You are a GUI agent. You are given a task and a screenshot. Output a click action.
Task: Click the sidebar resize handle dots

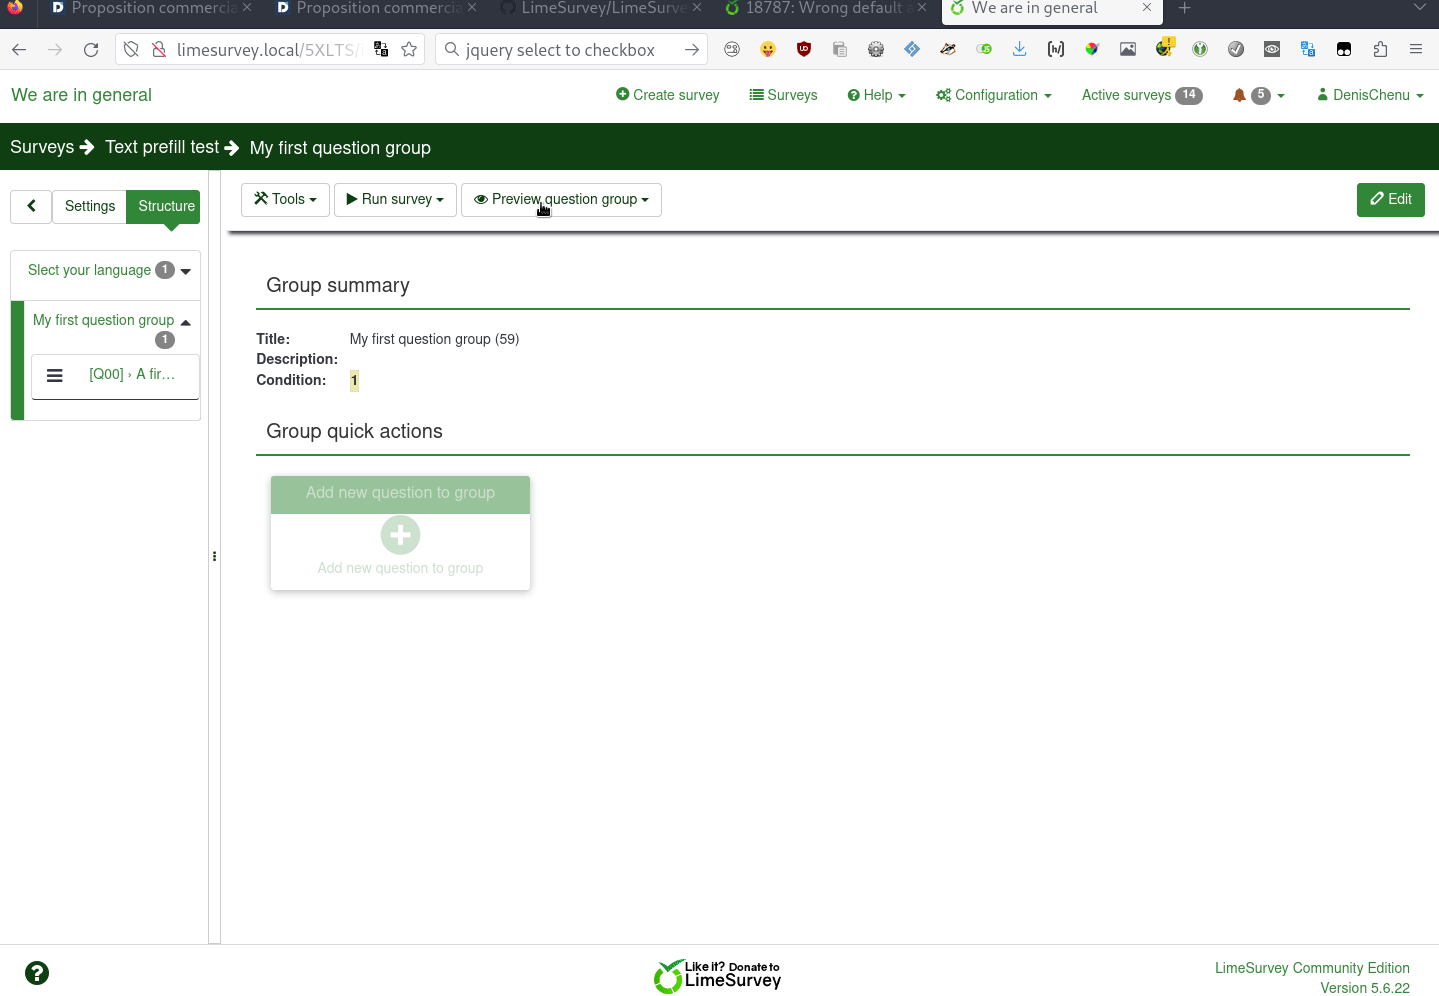[x=214, y=557]
